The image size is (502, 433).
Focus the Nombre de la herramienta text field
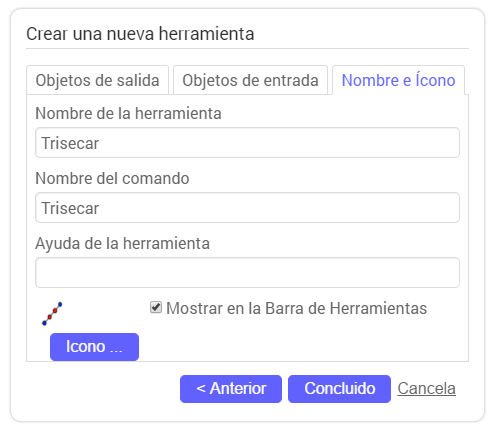[247, 143]
